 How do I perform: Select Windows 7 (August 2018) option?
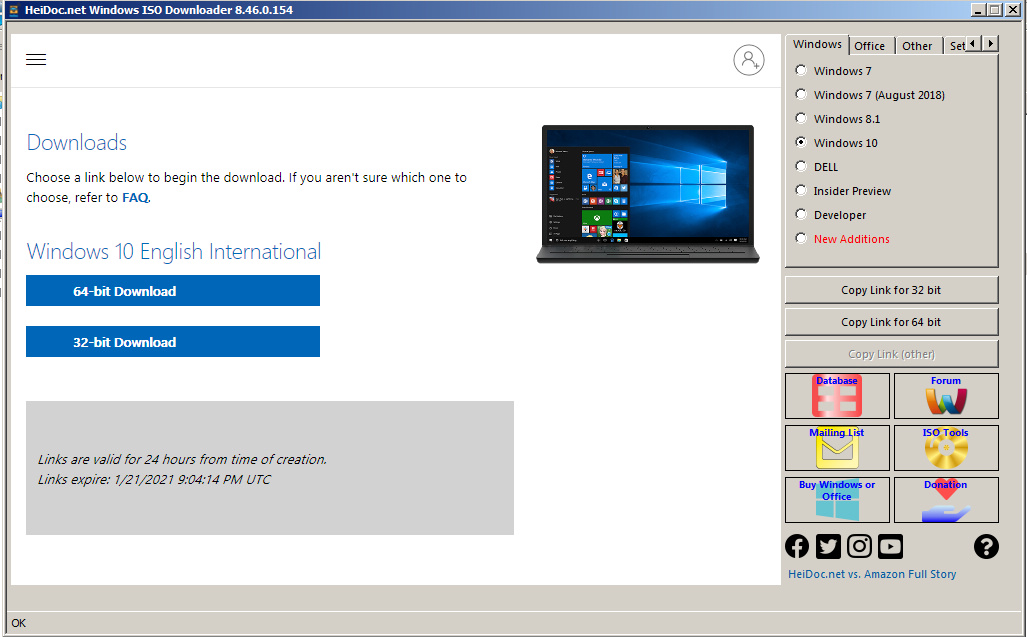(x=800, y=94)
